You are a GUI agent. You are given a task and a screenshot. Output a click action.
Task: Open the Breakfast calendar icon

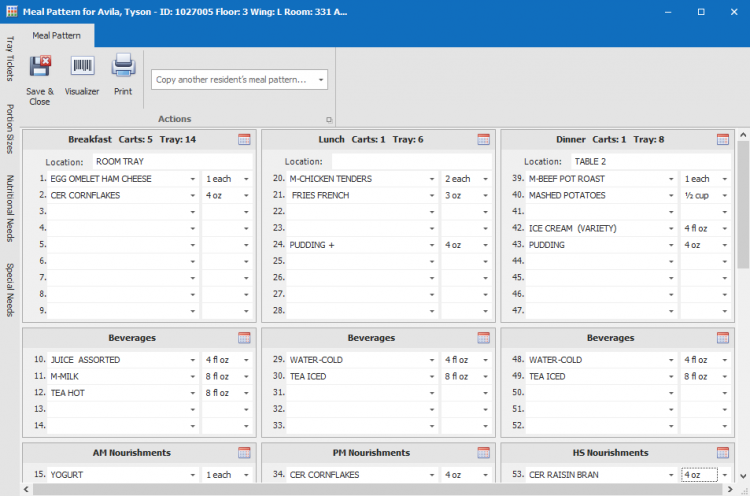tap(245, 139)
